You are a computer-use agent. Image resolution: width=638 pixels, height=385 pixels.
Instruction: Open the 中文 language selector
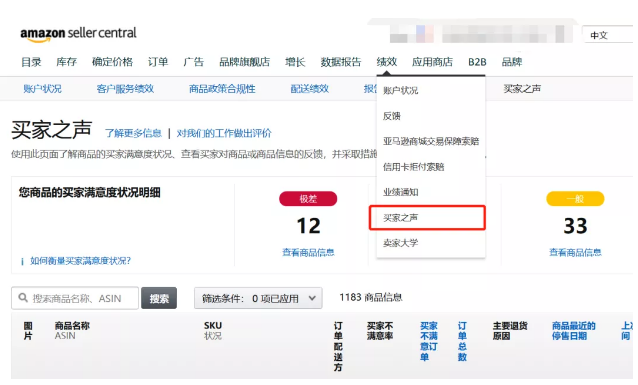[x=607, y=35]
